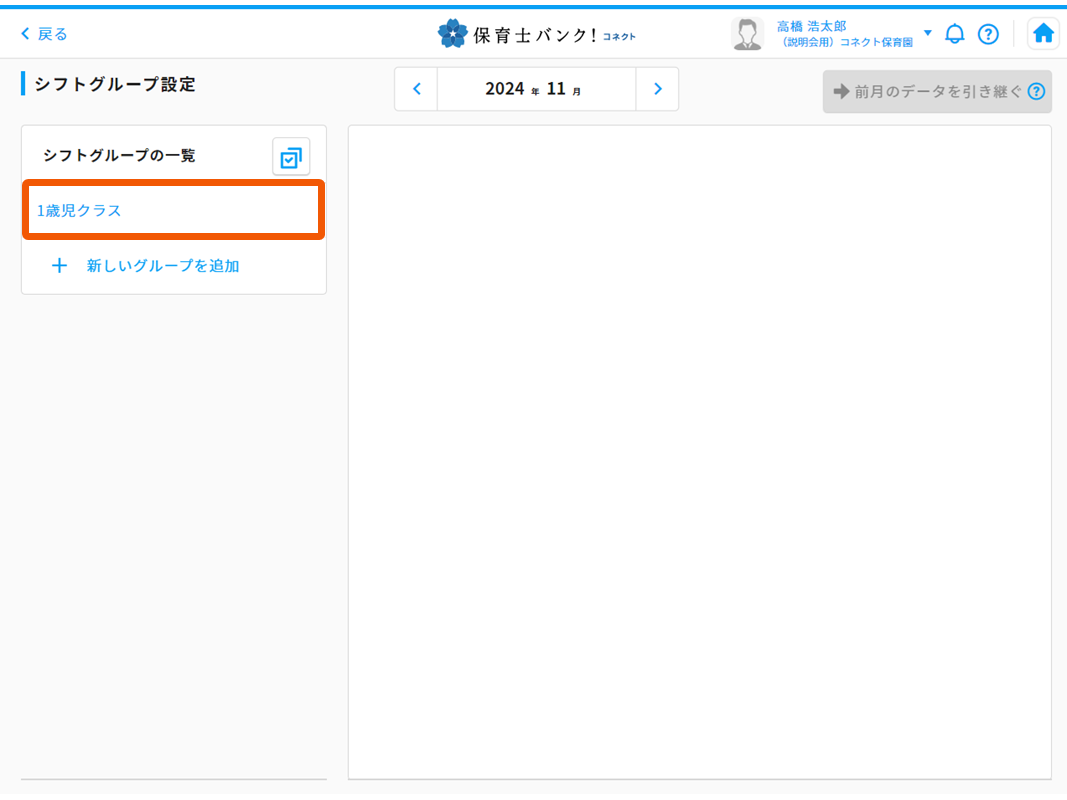Click the sakura flower logo

click(453, 34)
